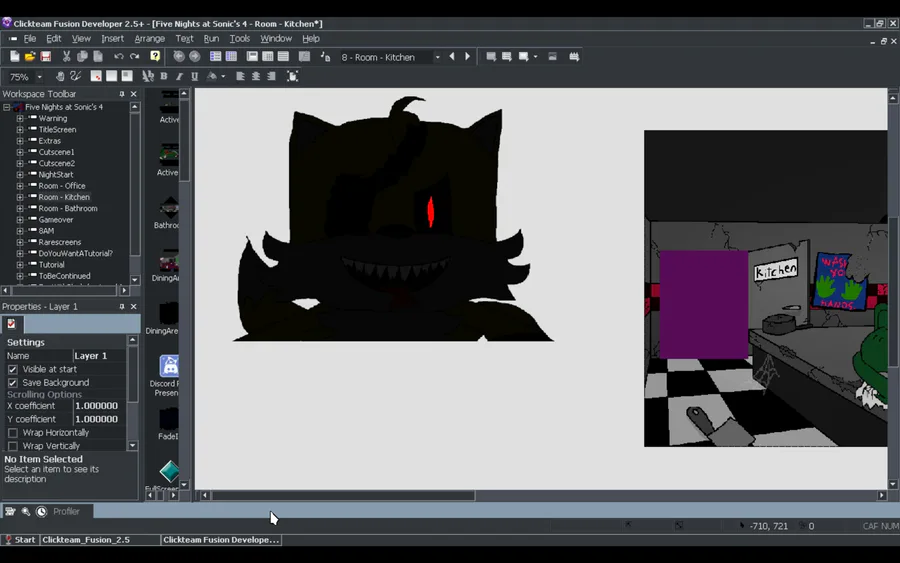The height and width of the screenshot is (563, 900).
Task: Open the Insert menu
Action: point(112,39)
